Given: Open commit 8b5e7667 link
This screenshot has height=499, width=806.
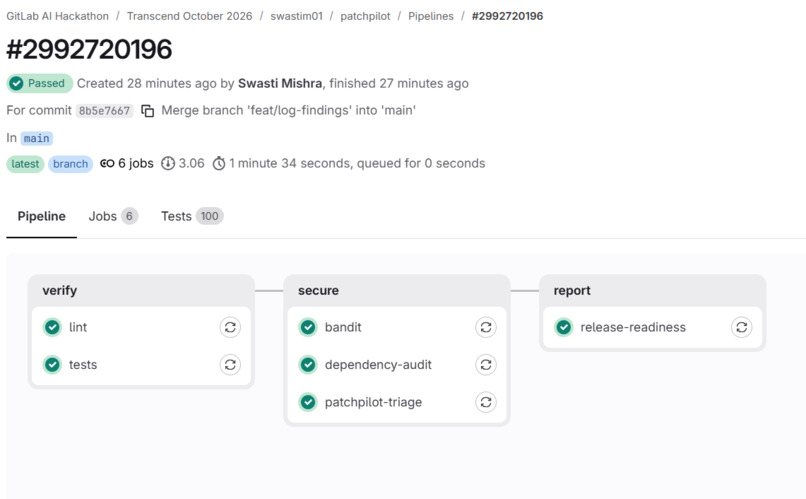Looking at the screenshot, I should 104,110.
